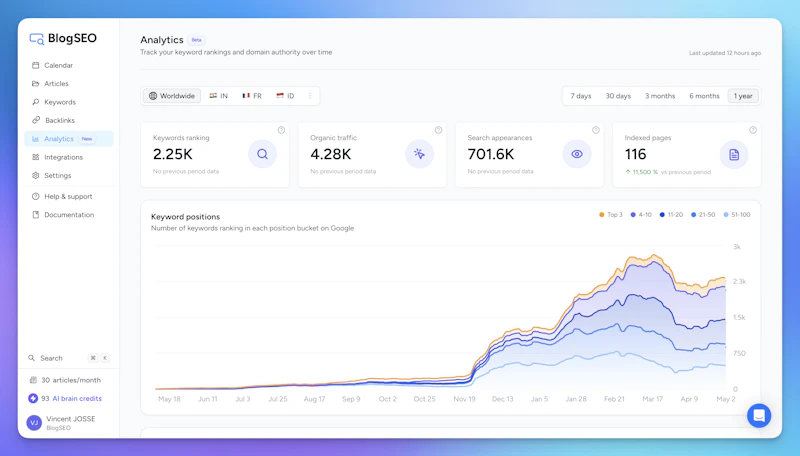Click the 116 indexed pages value
This screenshot has height=456, width=800.
click(635, 154)
